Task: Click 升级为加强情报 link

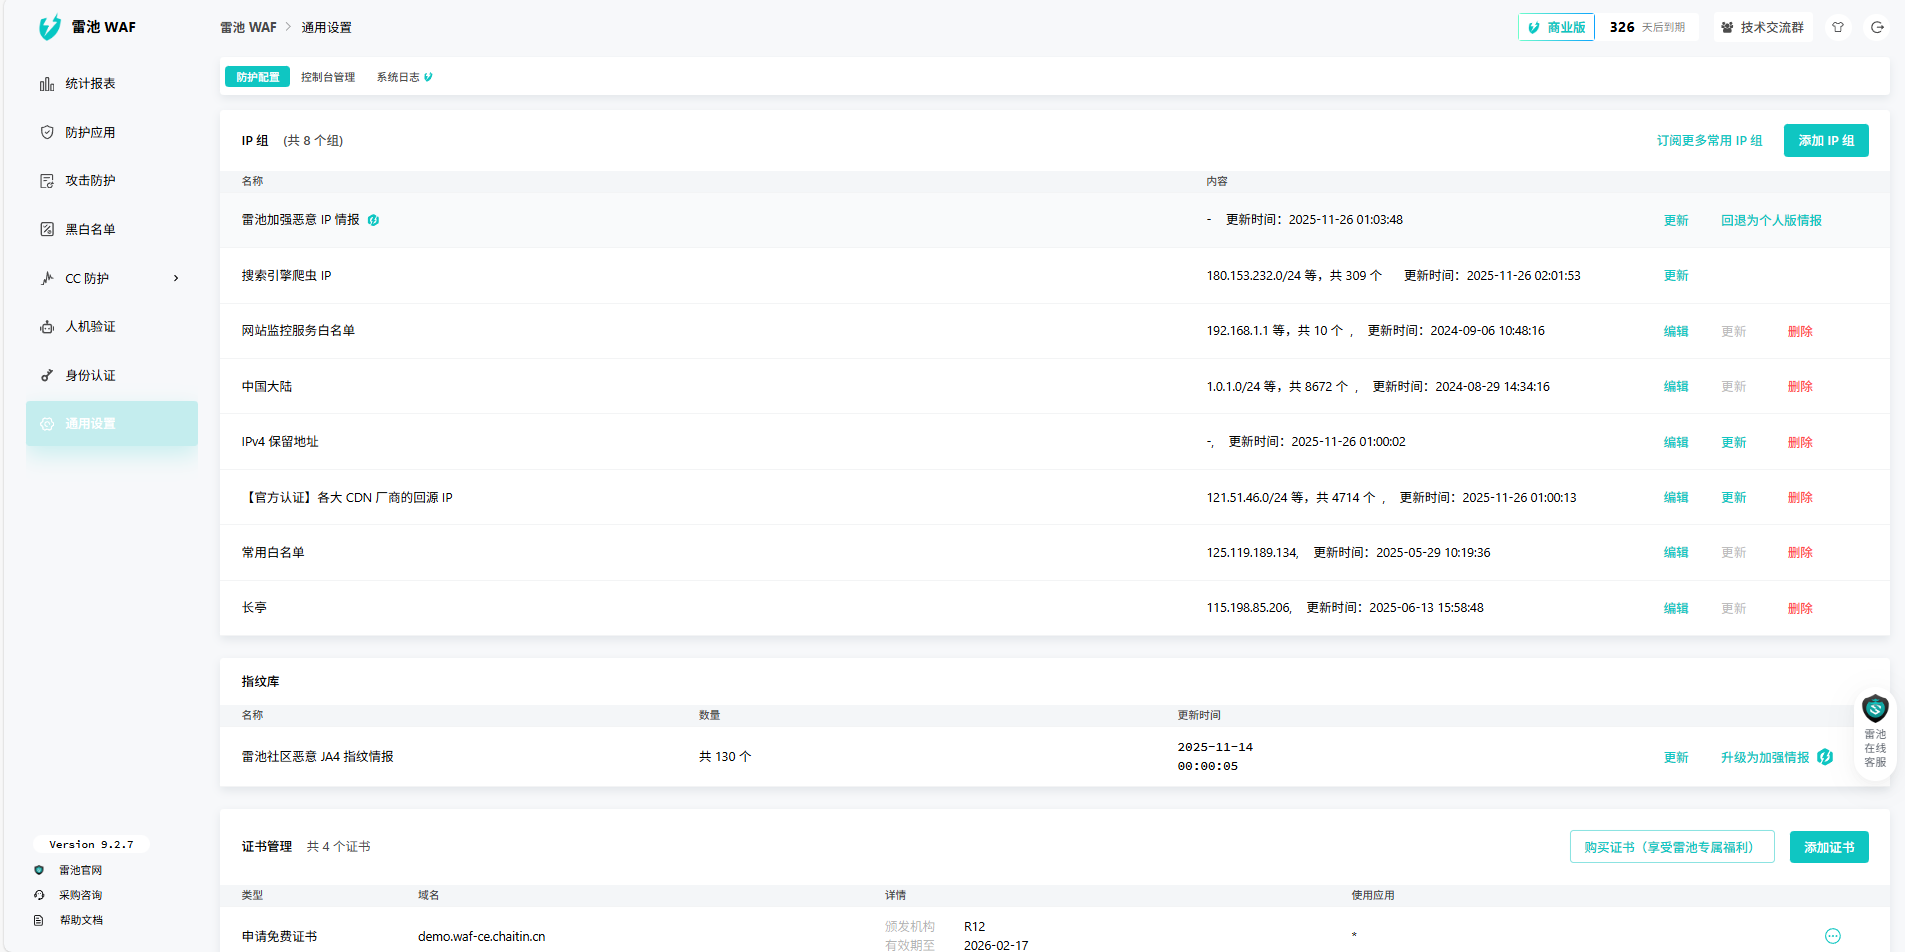Action: pos(1765,758)
